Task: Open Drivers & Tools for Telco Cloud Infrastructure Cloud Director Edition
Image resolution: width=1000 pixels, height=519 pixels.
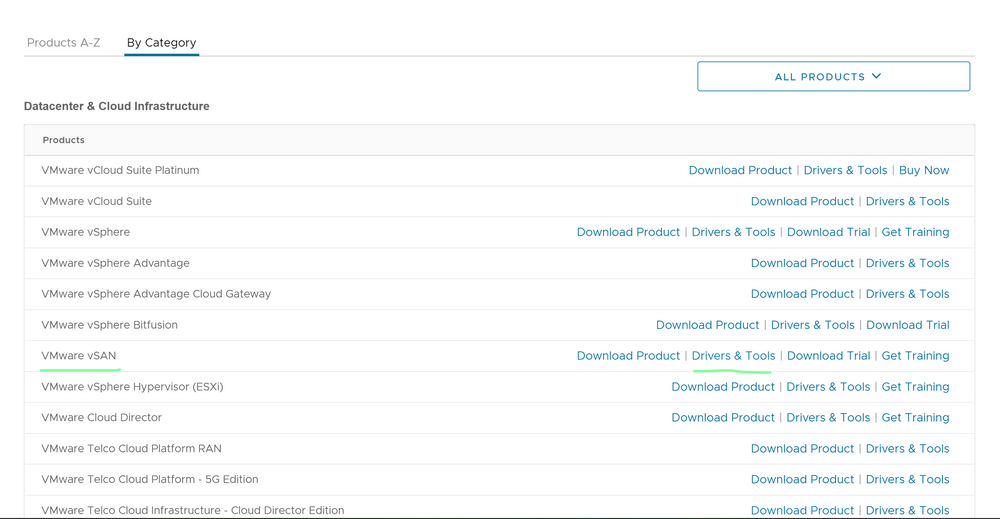Action: pyautogui.click(x=907, y=511)
